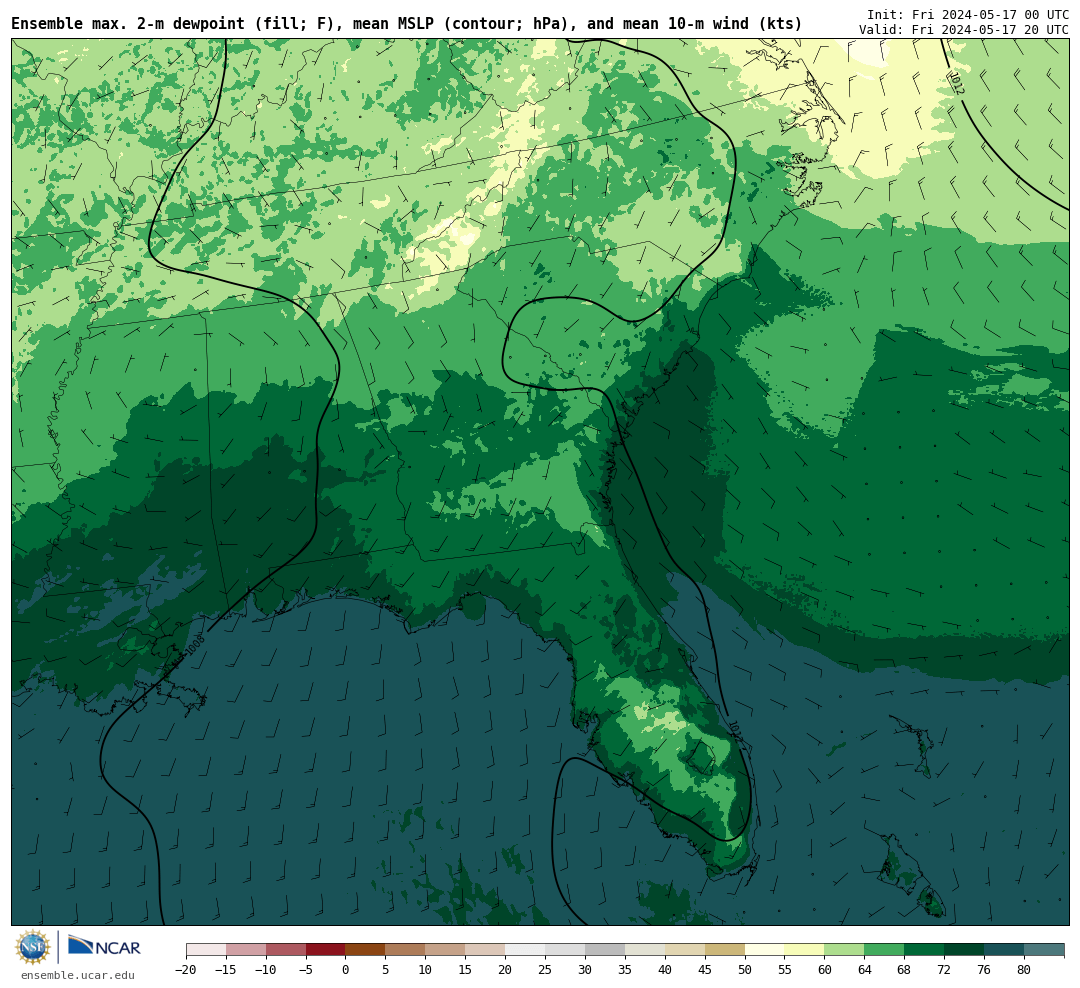1080x988 pixels.
Task: Click the green swatch between 64 and 68
Action: tap(885, 950)
